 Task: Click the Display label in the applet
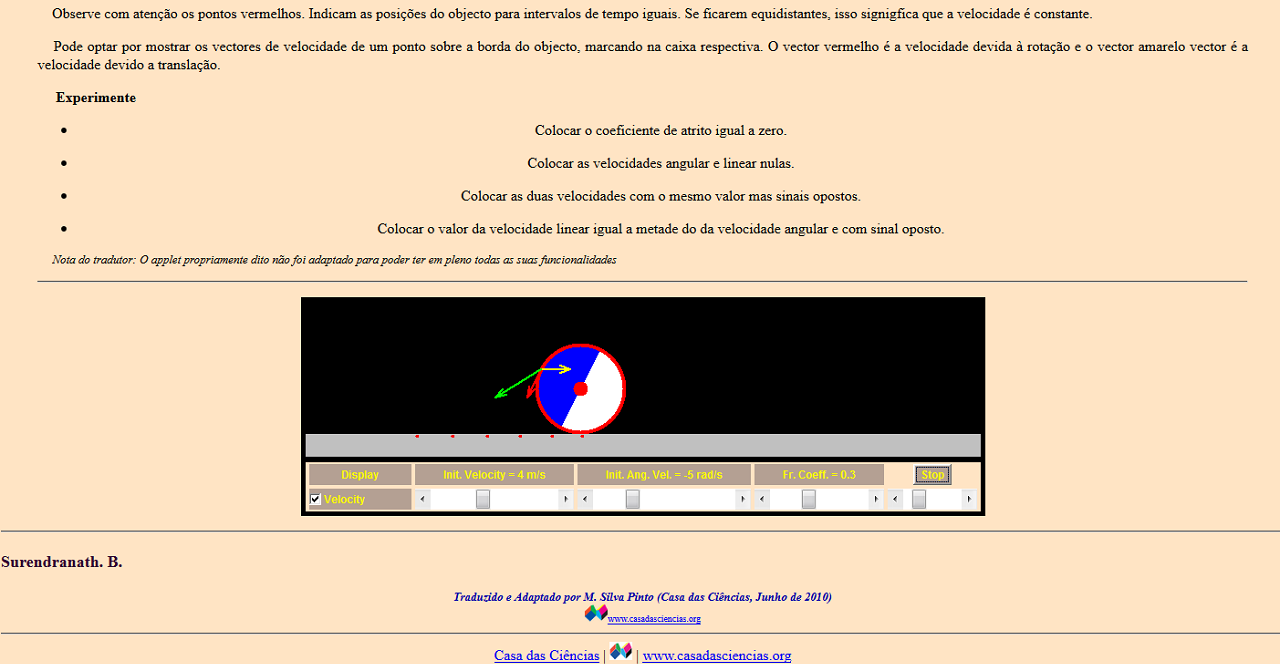click(x=360, y=474)
